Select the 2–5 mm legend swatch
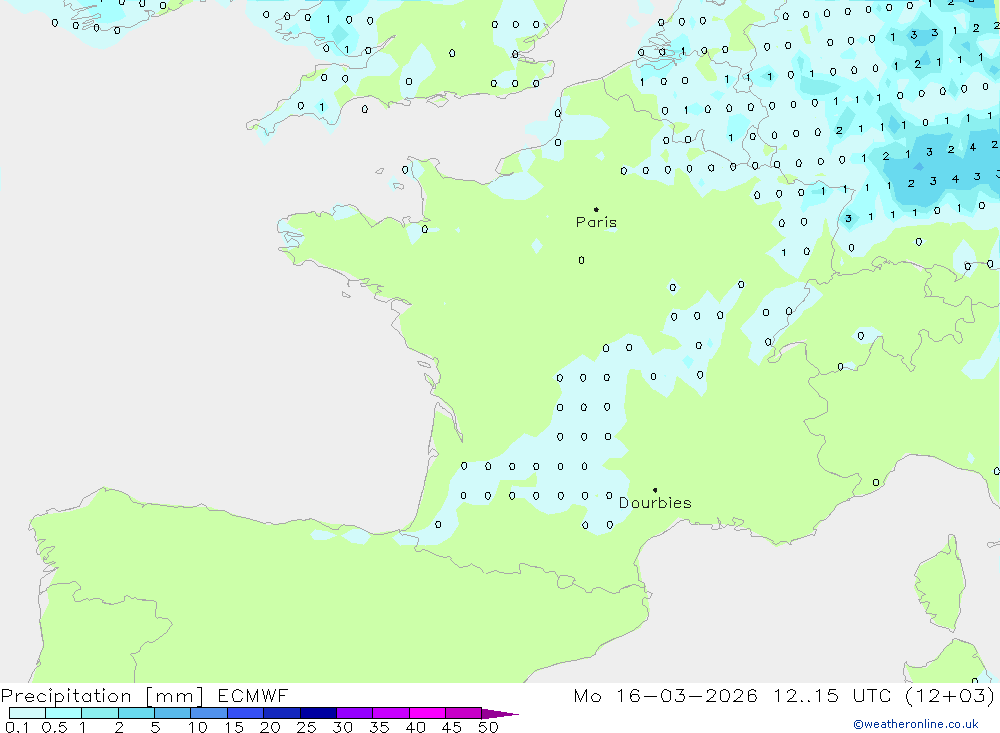The height and width of the screenshot is (733, 1000). click(x=136, y=713)
